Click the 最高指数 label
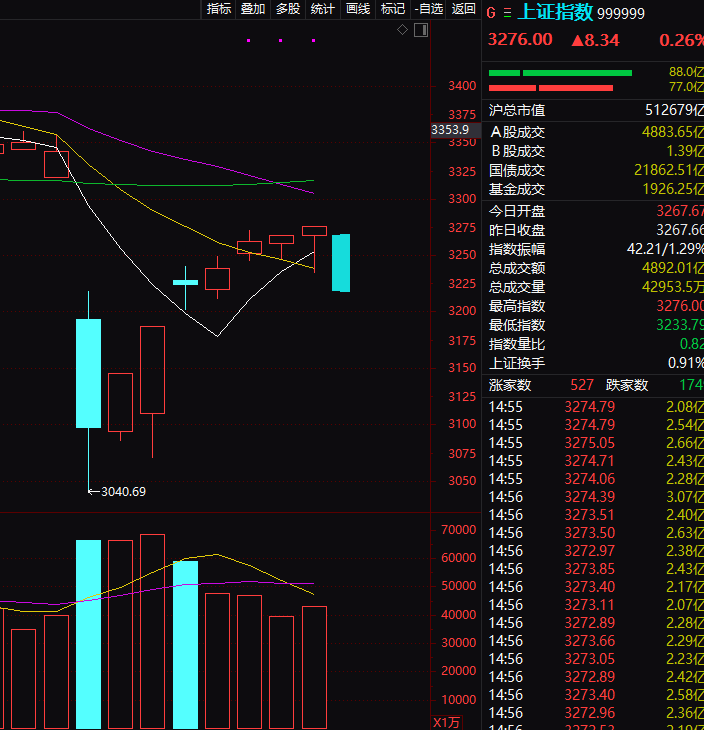This screenshot has width=704, height=730. [517, 306]
